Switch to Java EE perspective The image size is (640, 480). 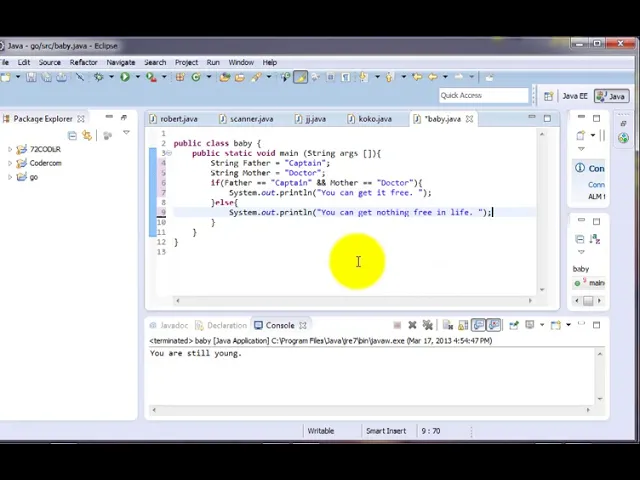coord(575,96)
